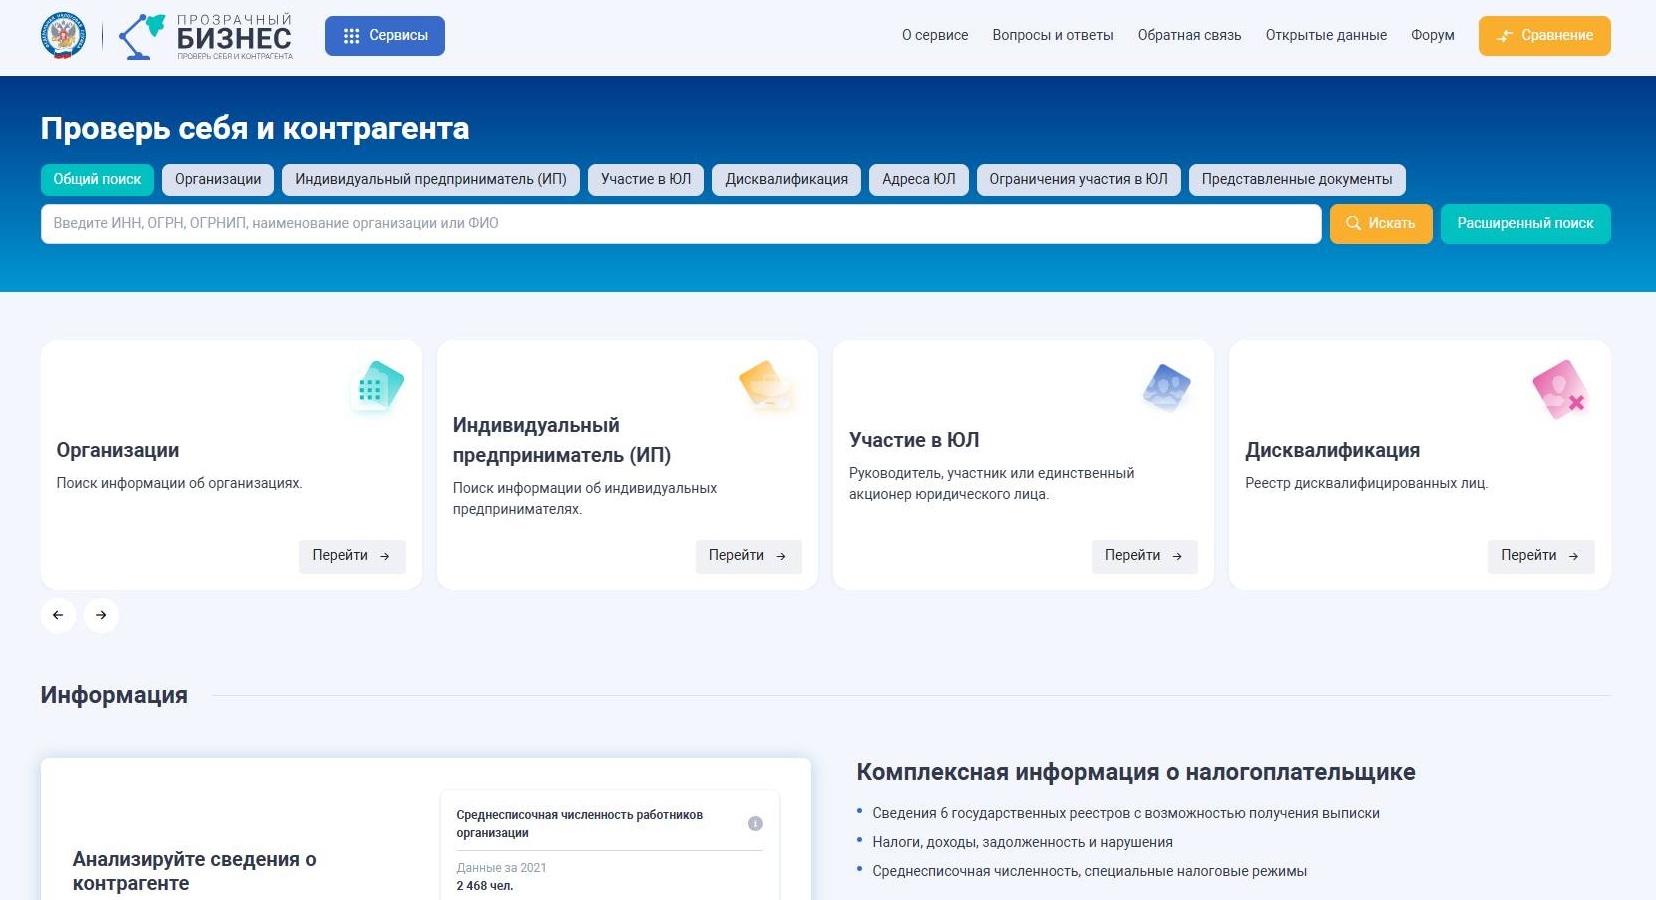
Task: Click the FNS coat of arms emblem
Action: click(62, 34)
